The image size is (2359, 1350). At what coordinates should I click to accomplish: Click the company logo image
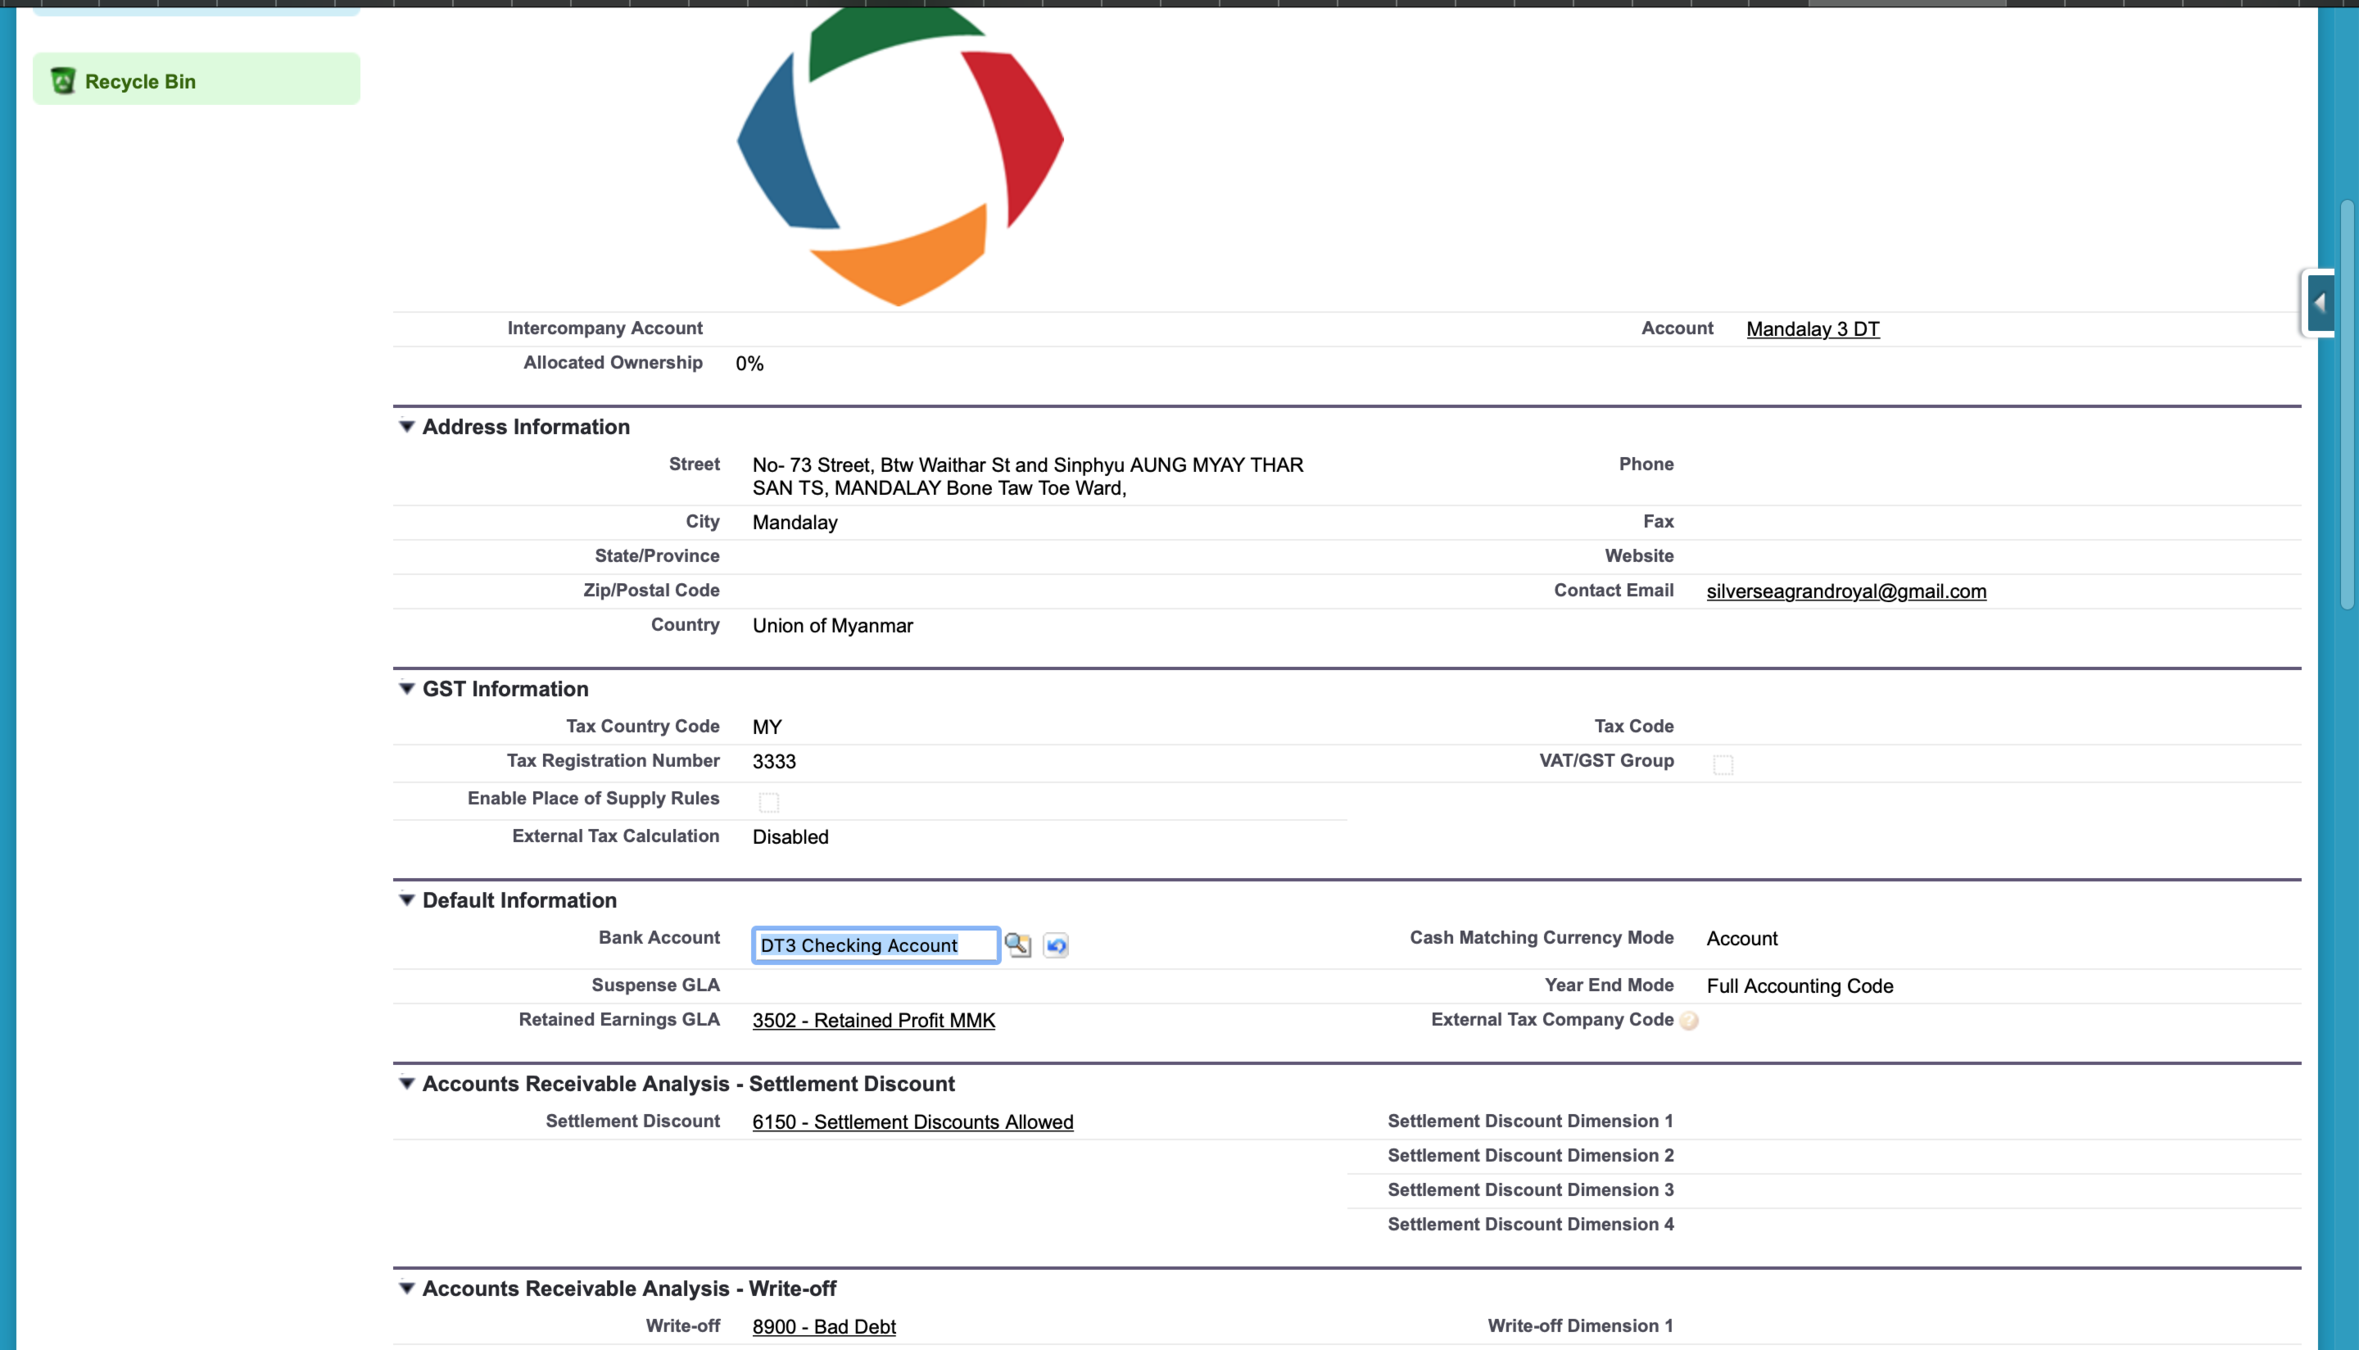tap(900, 155)
